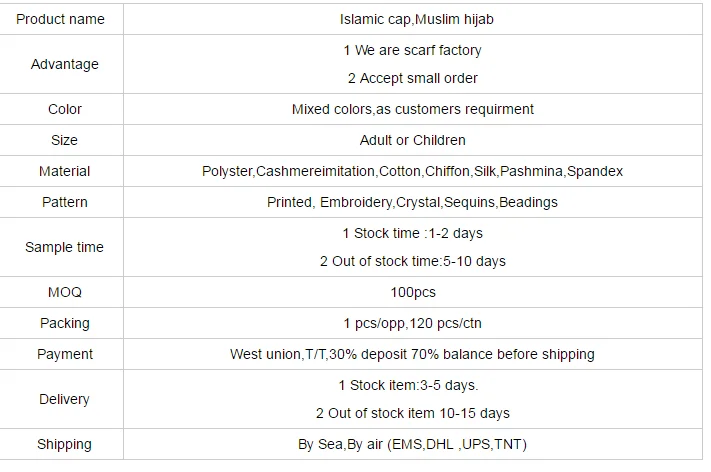Click the West union T/T payment terms
711x472 pixels.
click(x=412, y=354)
